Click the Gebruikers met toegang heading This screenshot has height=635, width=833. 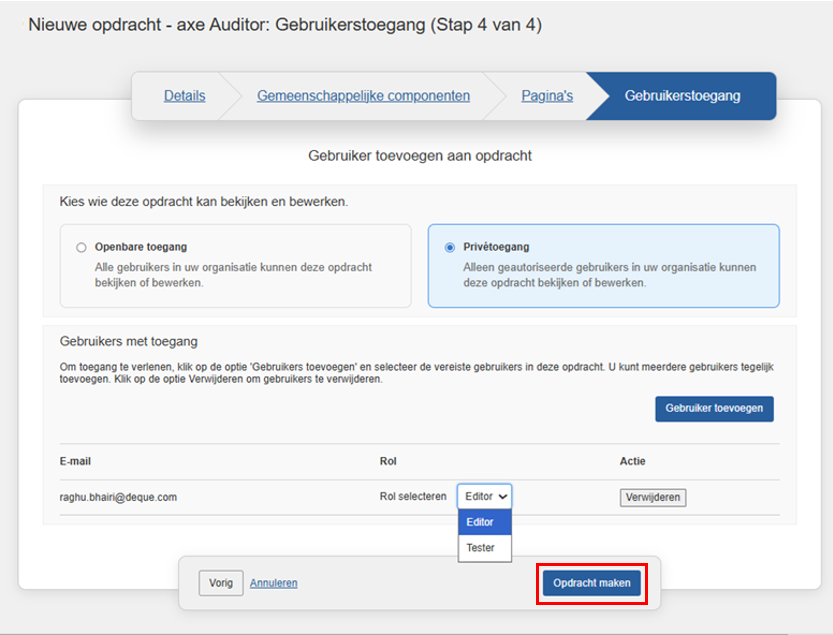[129, 342]
